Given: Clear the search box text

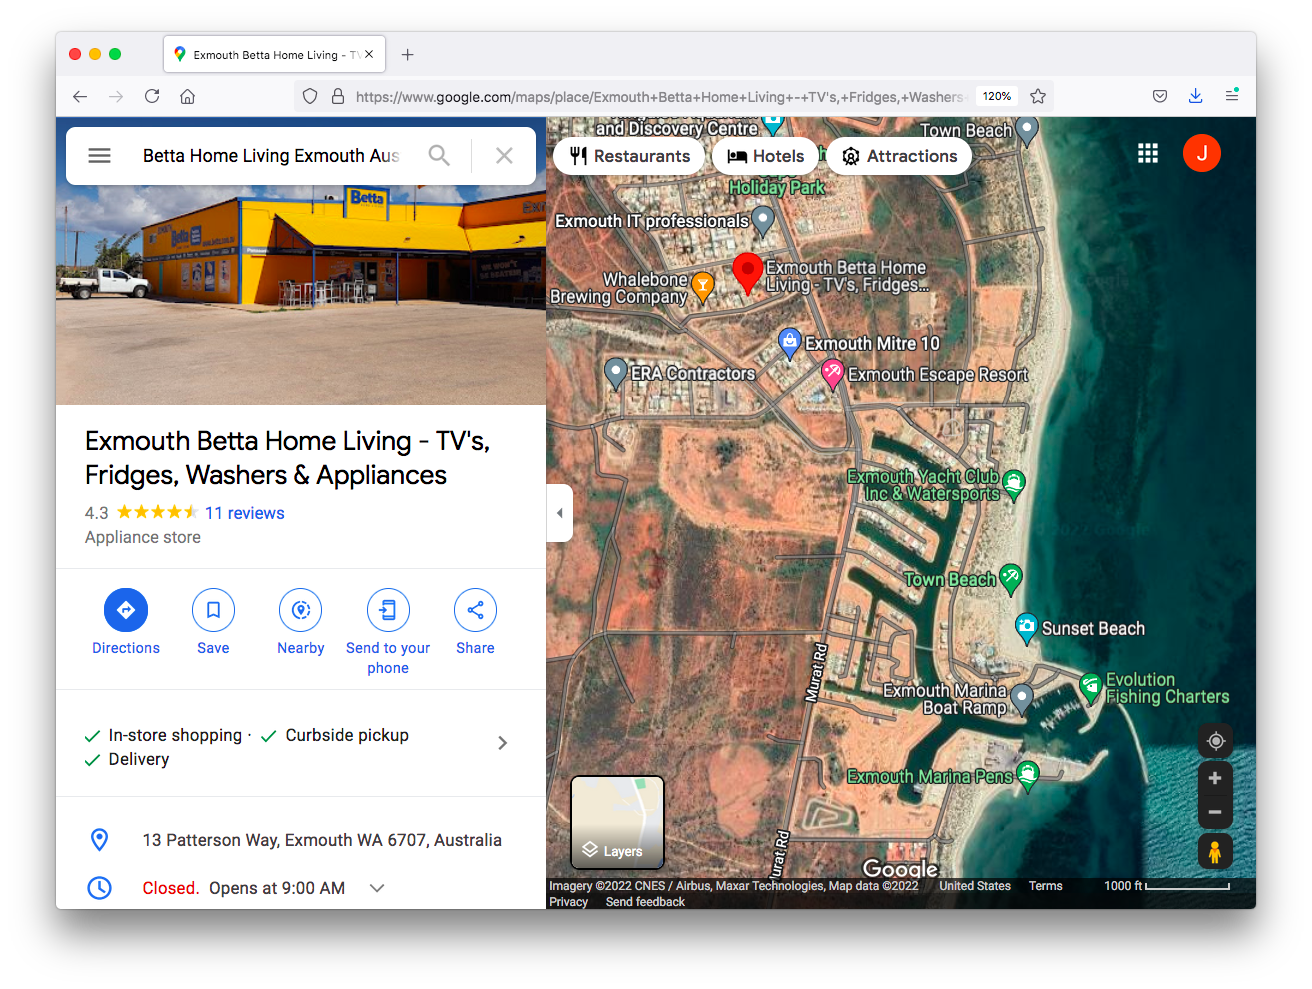Looking at the screenshot, I should [x=504, y=156].
